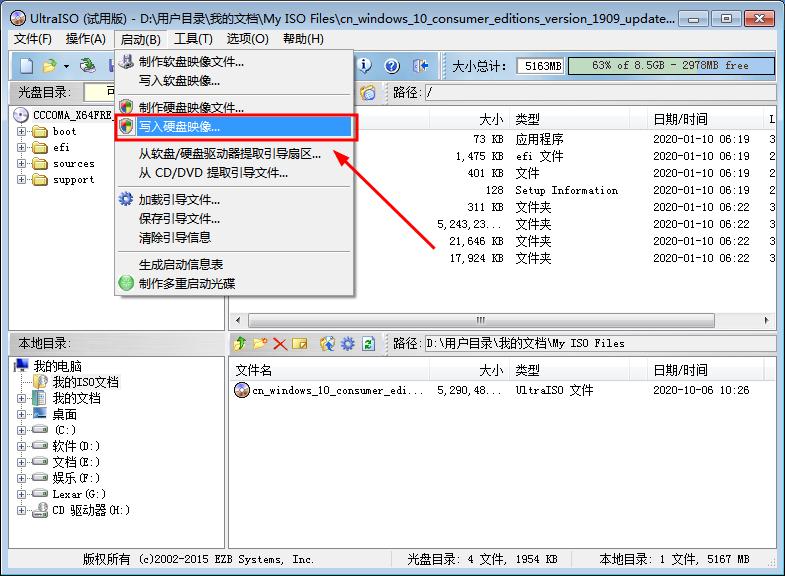The height and width of the screenshot is (576, 785).
Task: Click the floppy icon beside 制作软盘映像文件
Action: click(x=126, y=62)
